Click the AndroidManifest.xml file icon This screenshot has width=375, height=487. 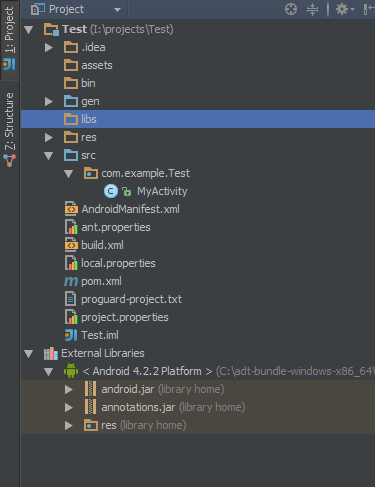coord(71,209)
